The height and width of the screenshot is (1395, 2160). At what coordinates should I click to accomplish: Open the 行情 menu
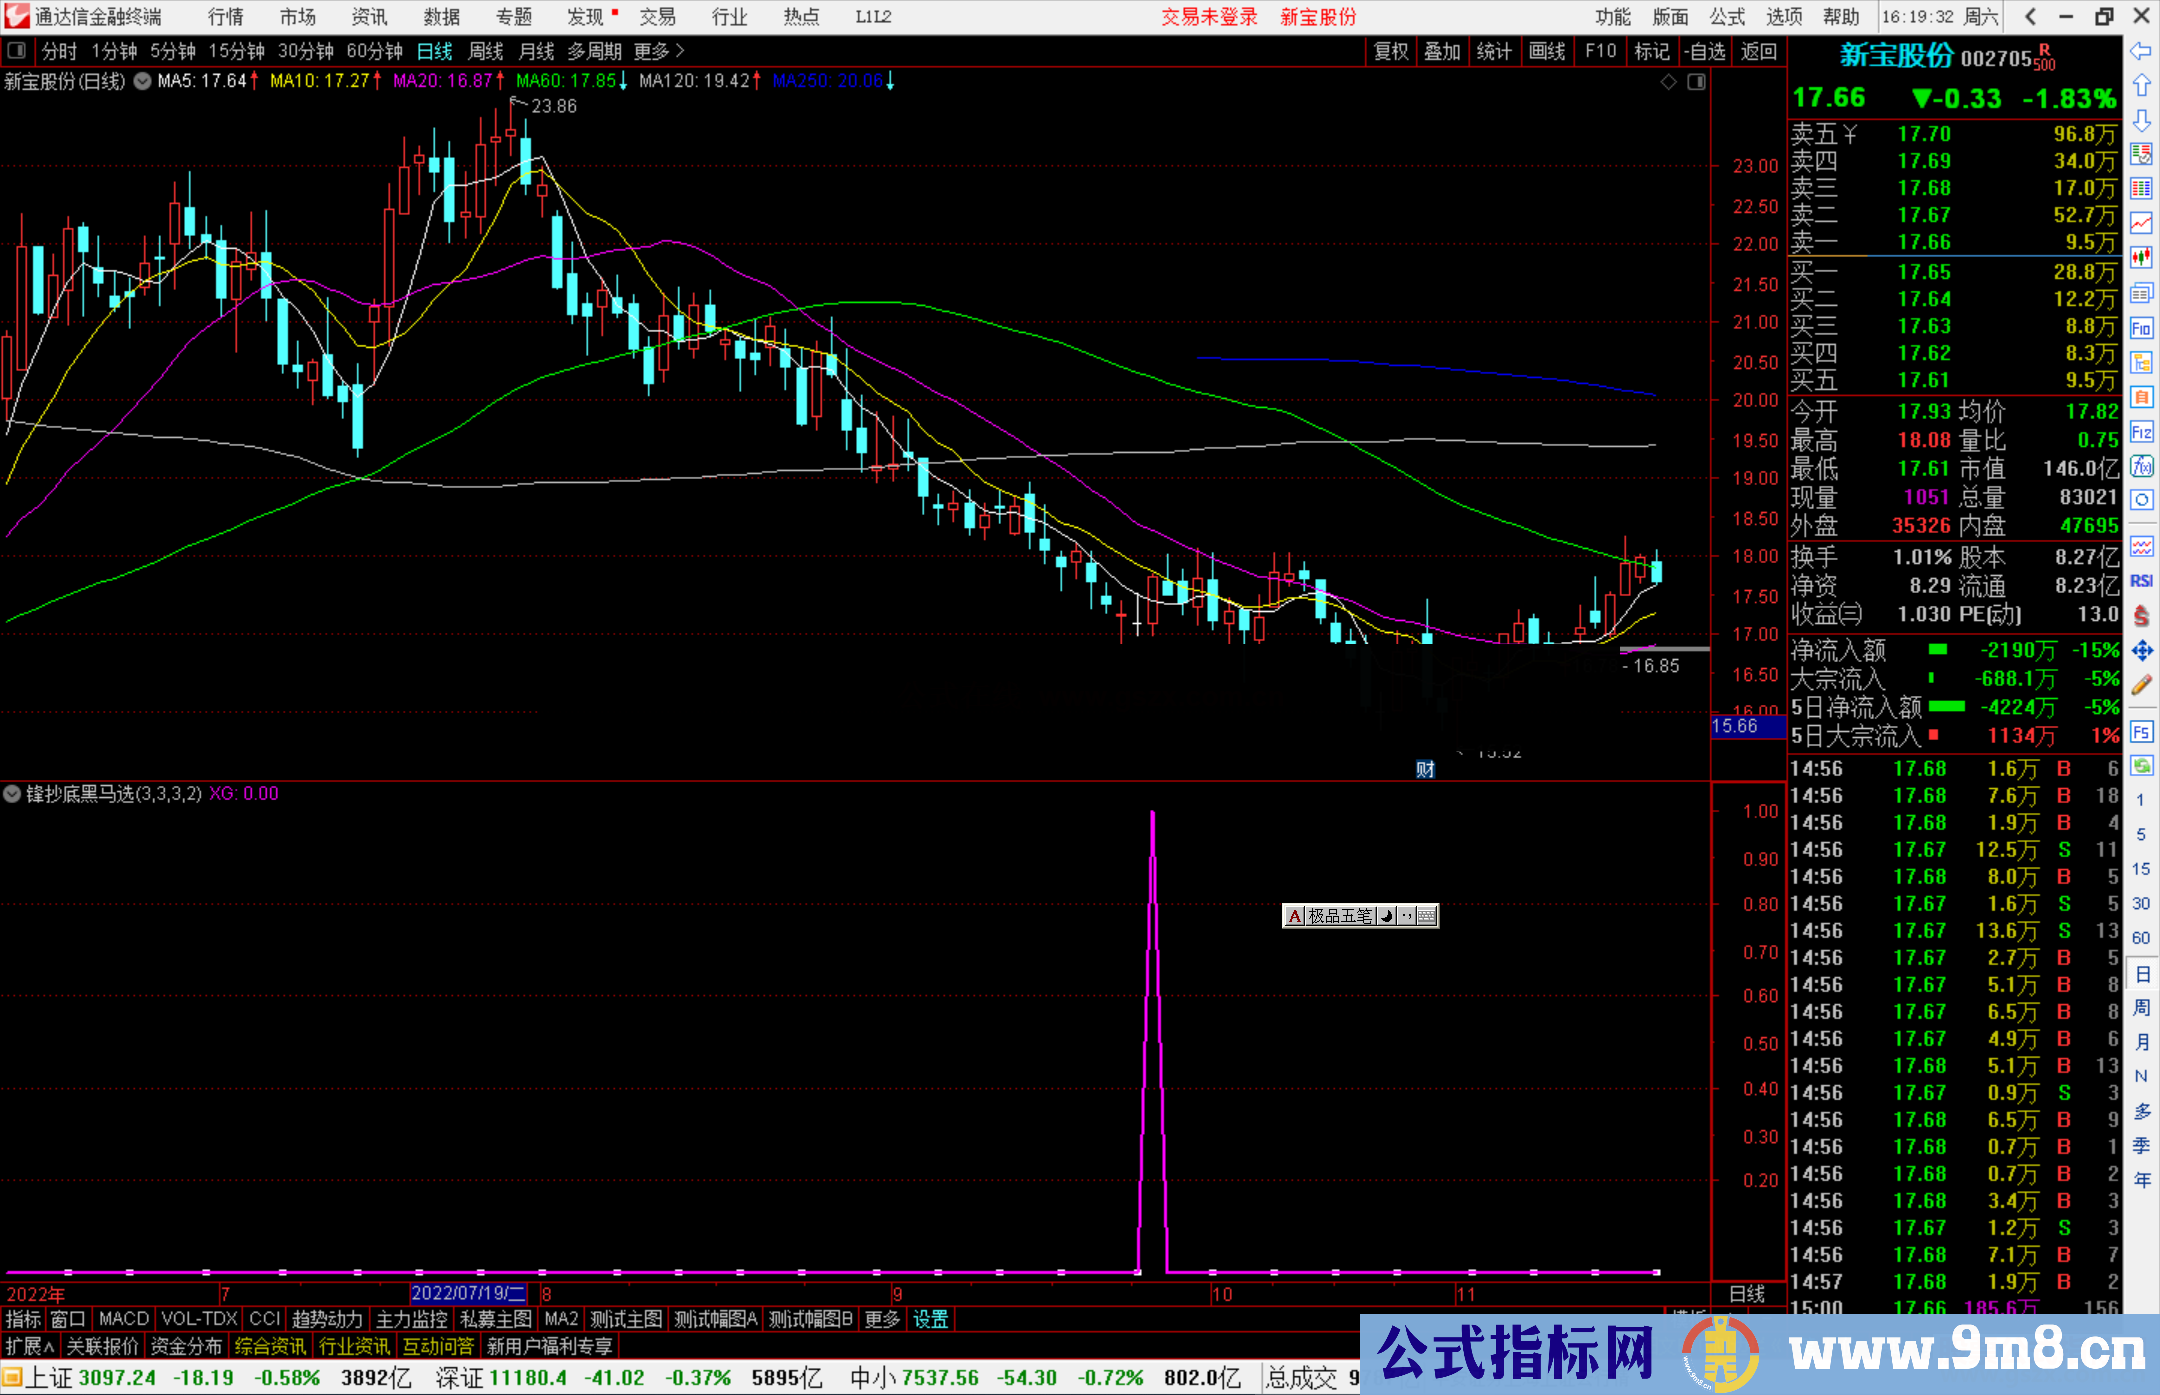[226, 17]
